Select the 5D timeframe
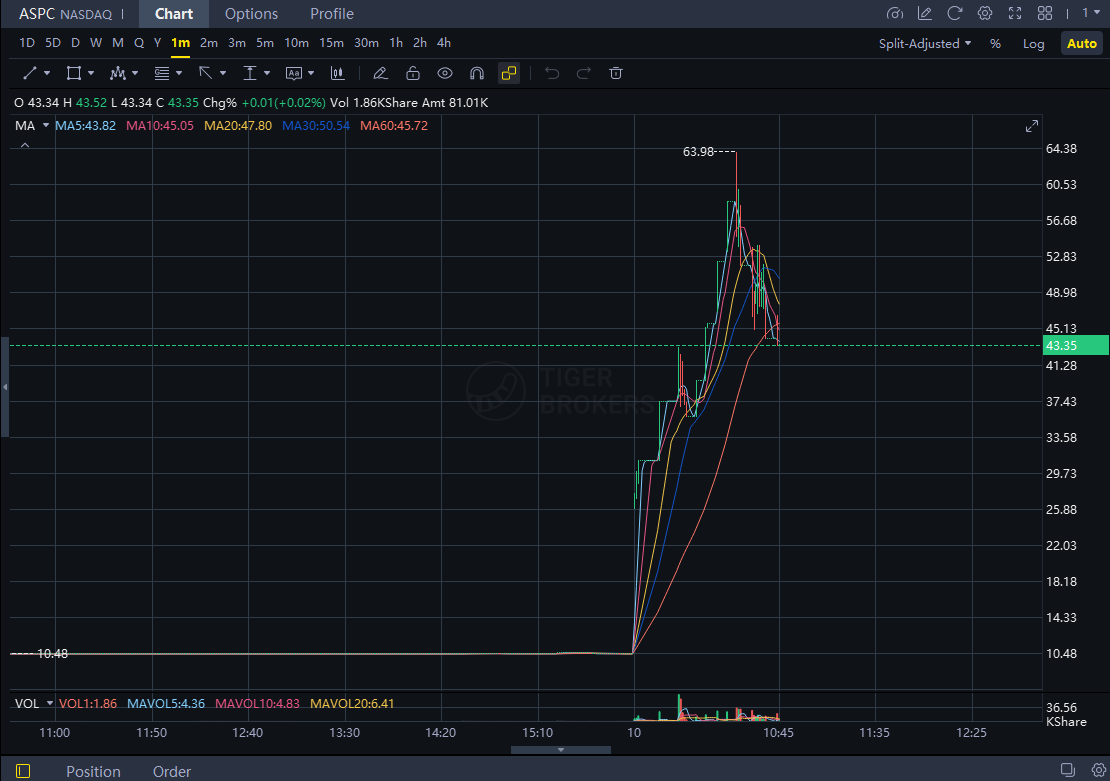The image size is (1110, 781). point(53,43)
